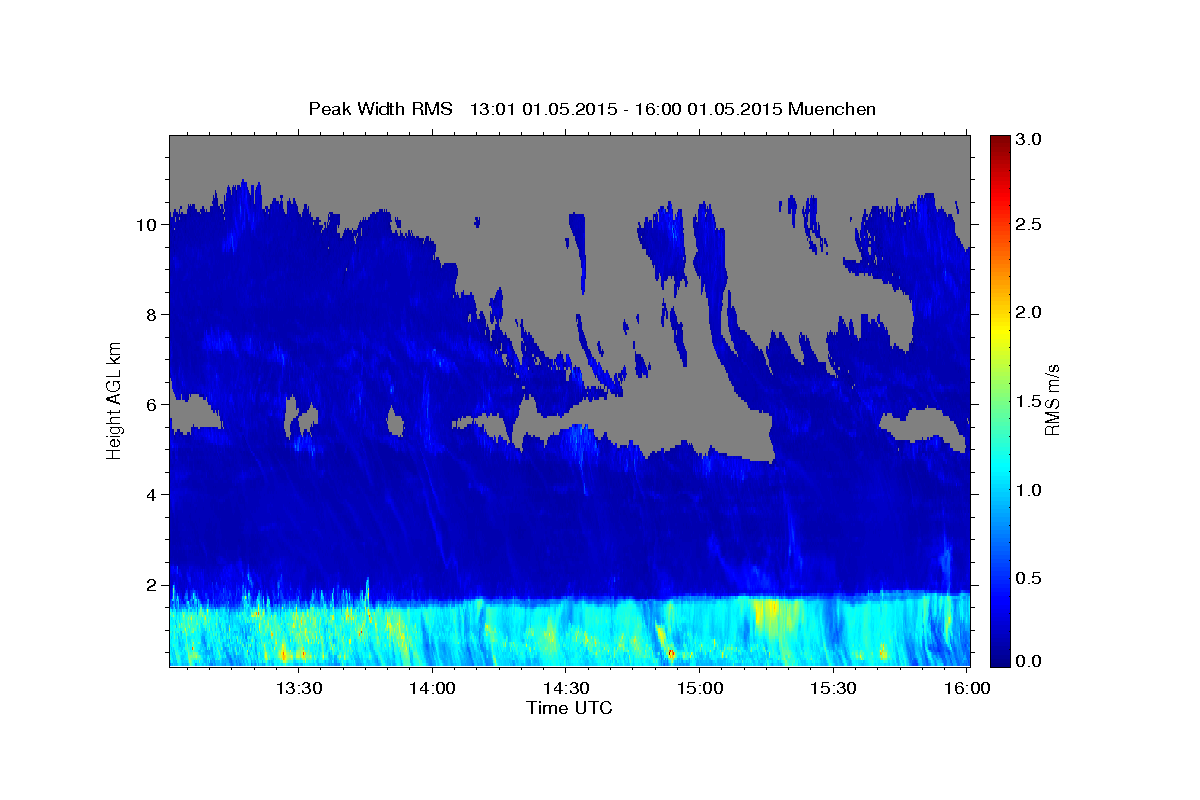This screenshot has width=1200, height=800.
Task: Click the 13:30 time tick label
Action: click(x=298, y=688)
